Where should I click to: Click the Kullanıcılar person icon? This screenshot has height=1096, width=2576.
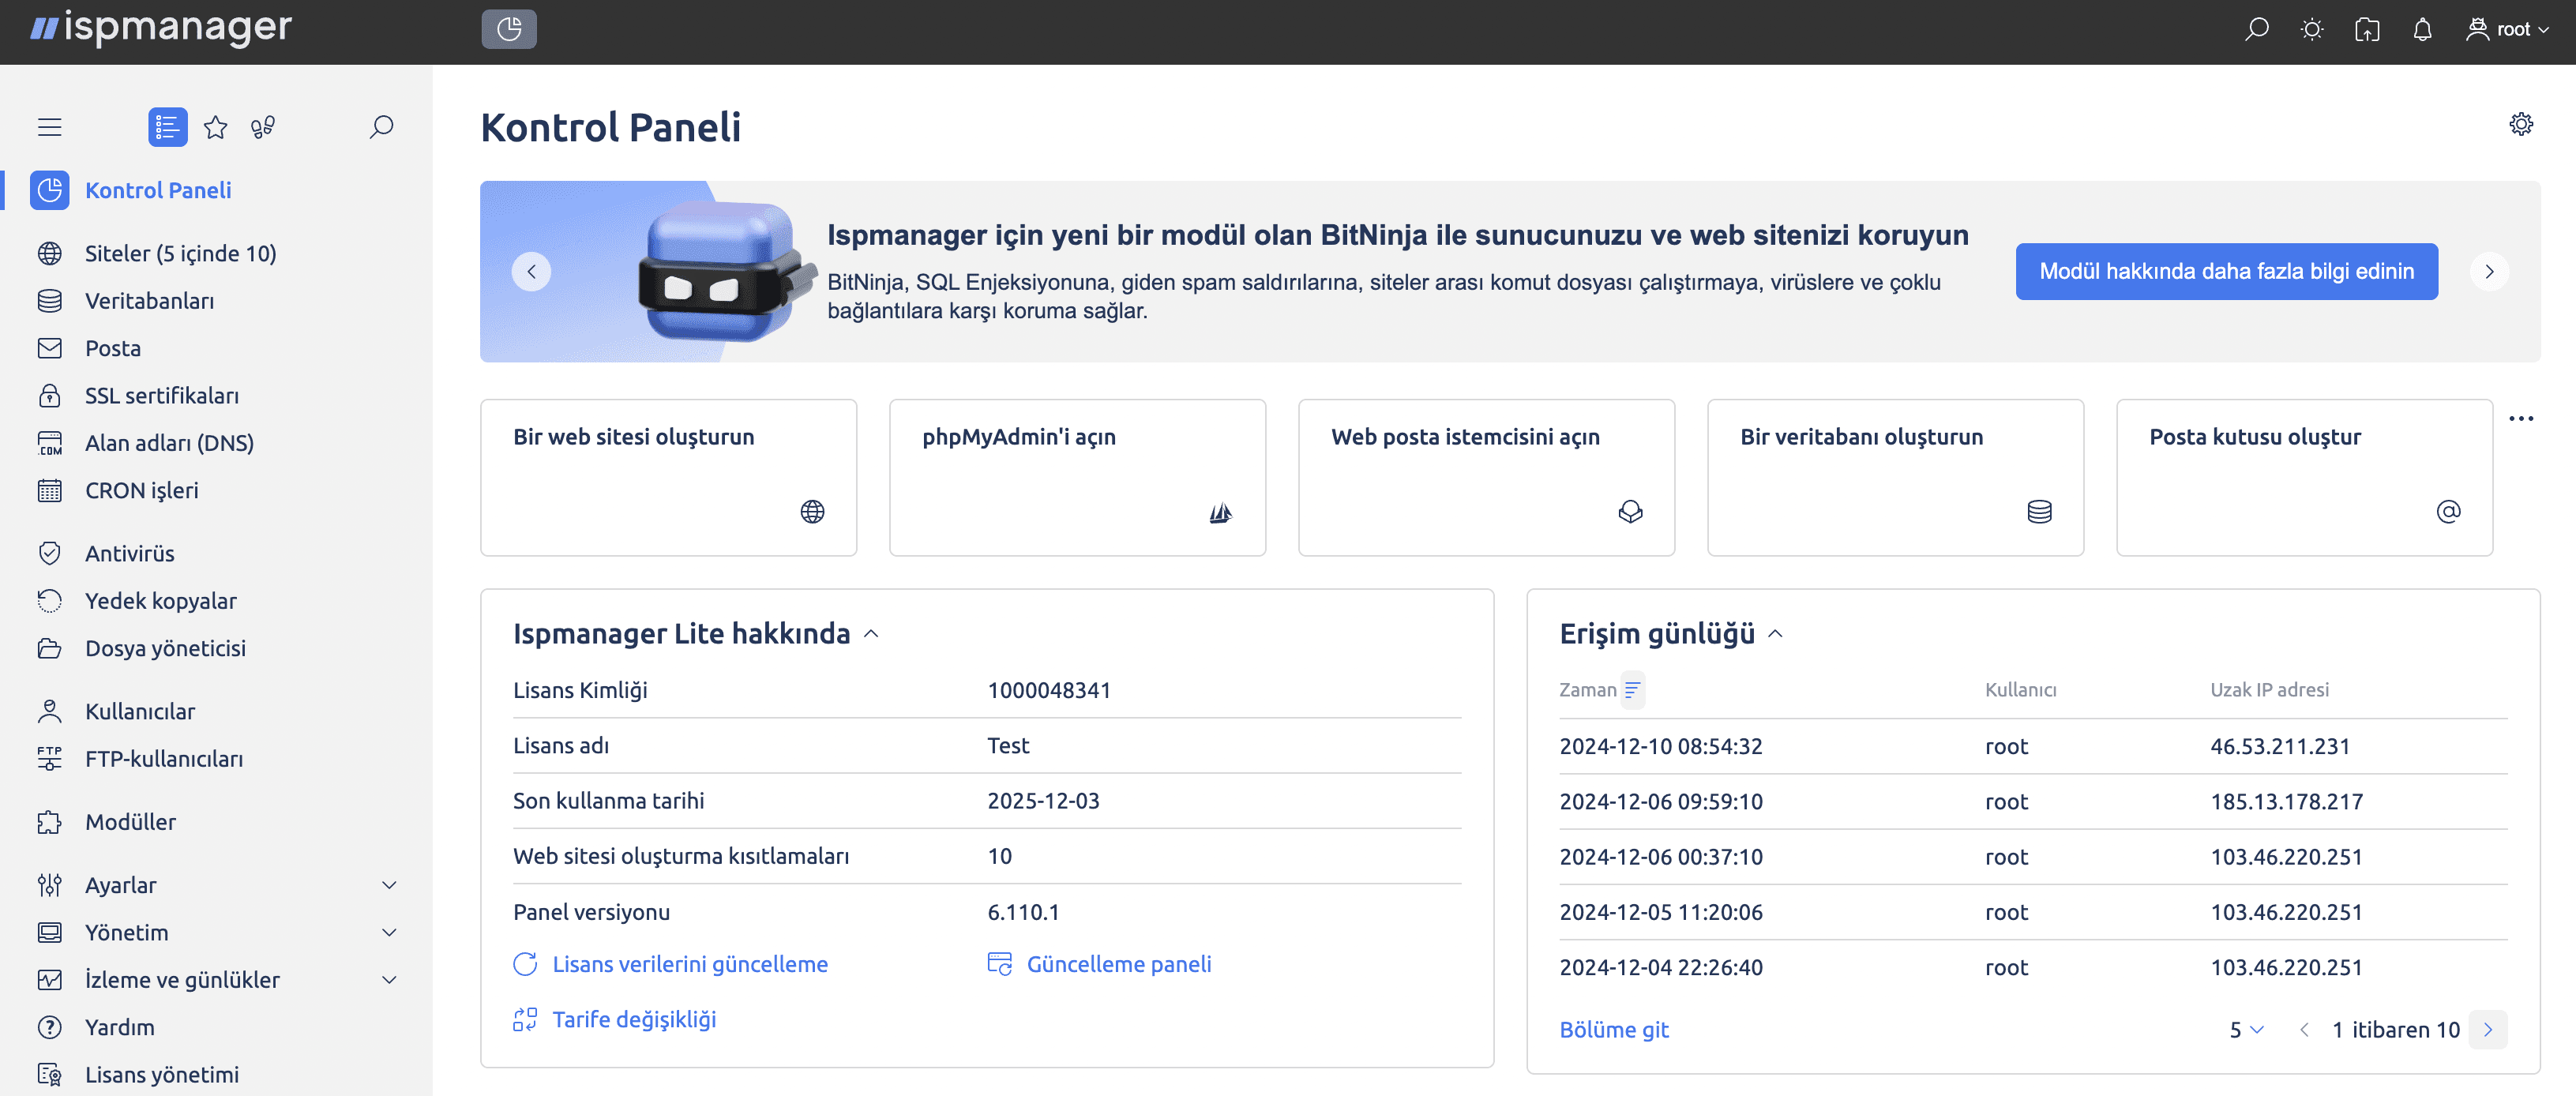point(50,712)
